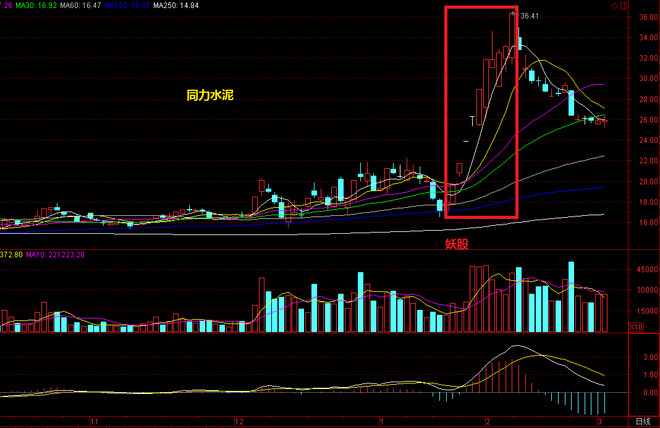Click the 3.00 MACD axis label
The image size is (660, 428).
click(651, 357)
